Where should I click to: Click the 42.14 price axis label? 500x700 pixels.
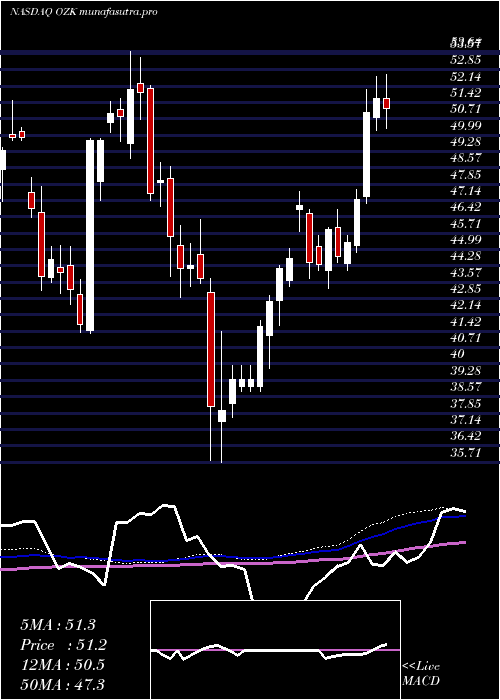pos(466,305)
